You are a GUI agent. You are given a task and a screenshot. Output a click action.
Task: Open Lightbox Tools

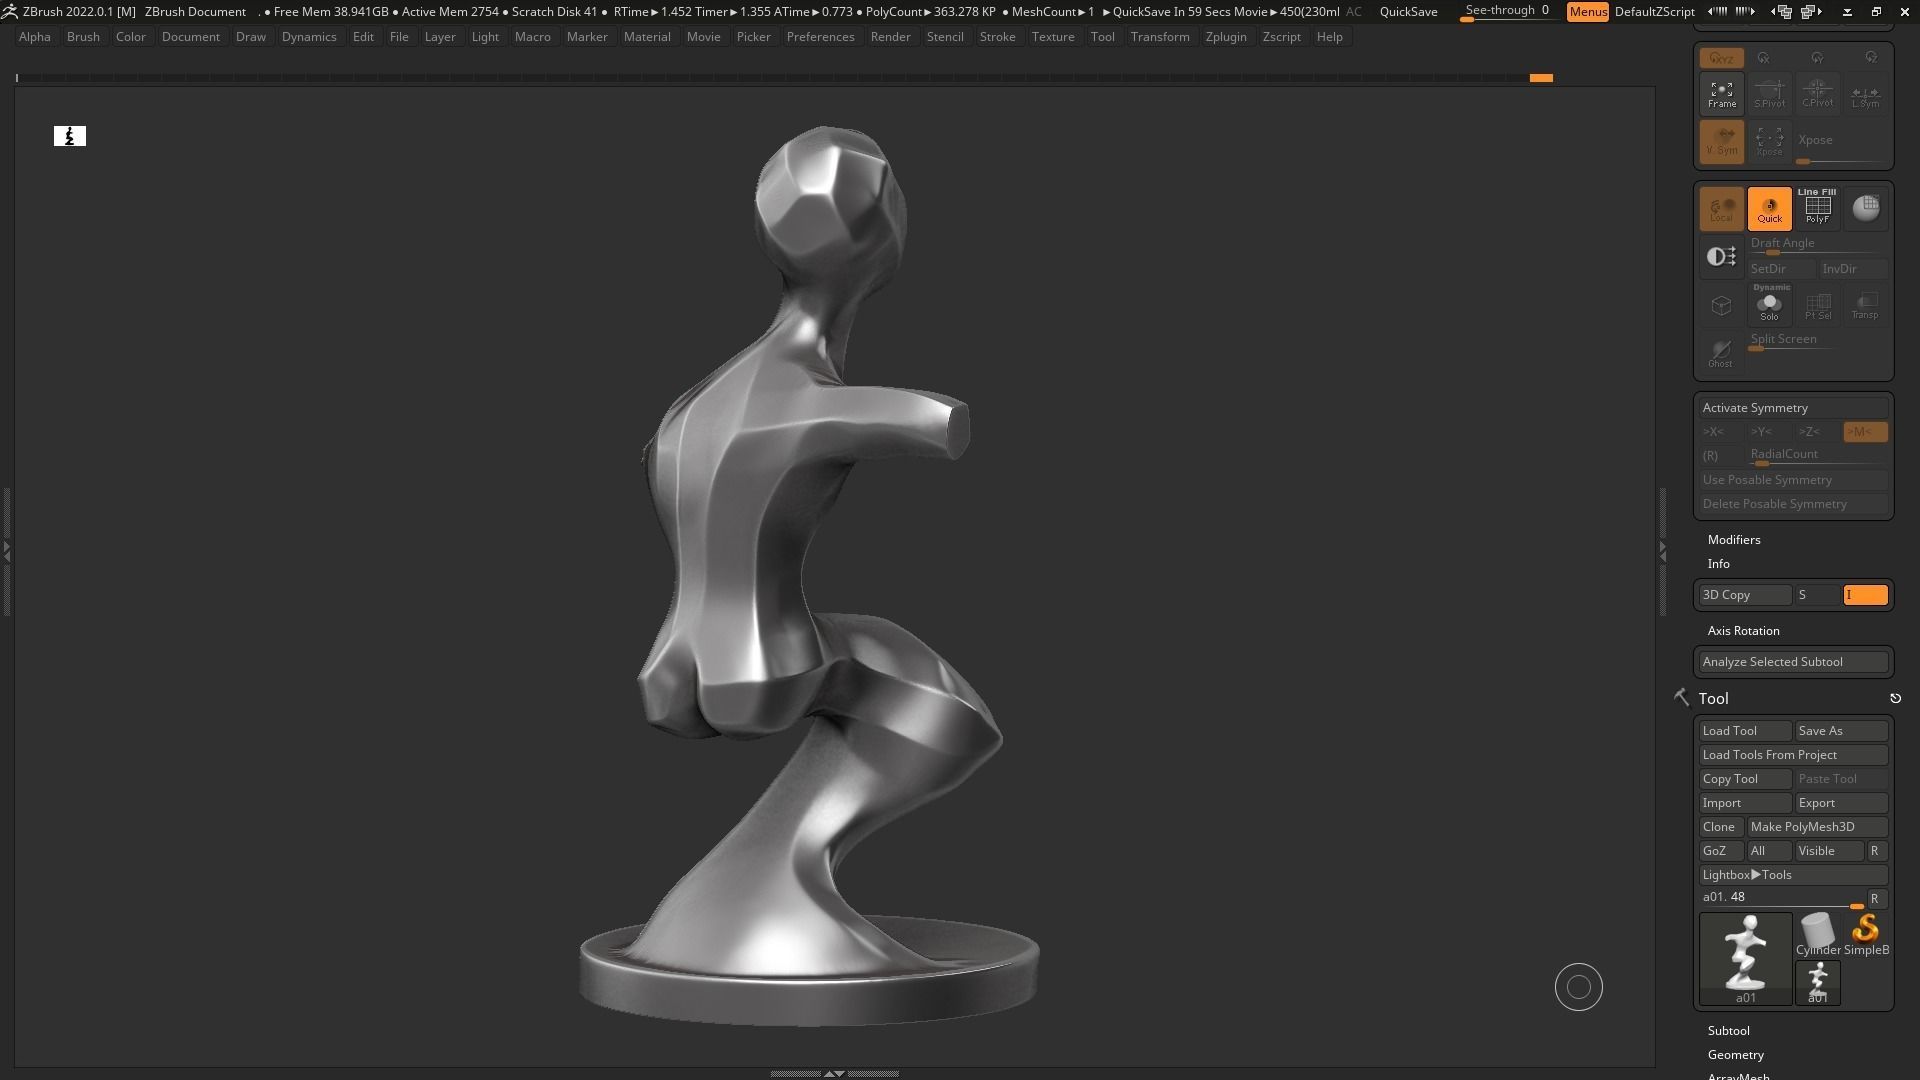1793,875
